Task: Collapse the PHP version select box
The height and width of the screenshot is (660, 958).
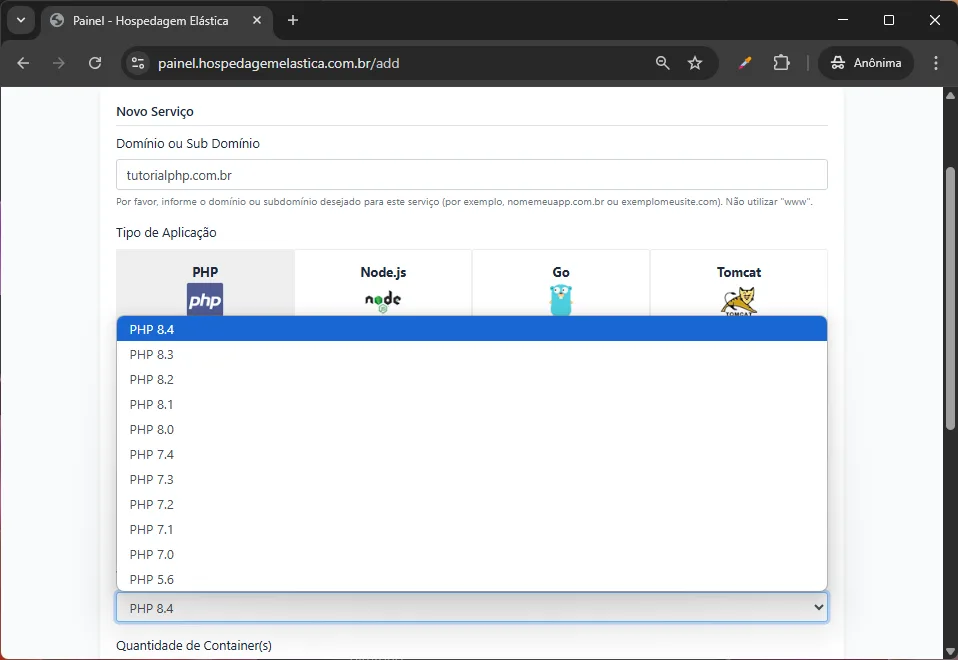Action: 472,608
